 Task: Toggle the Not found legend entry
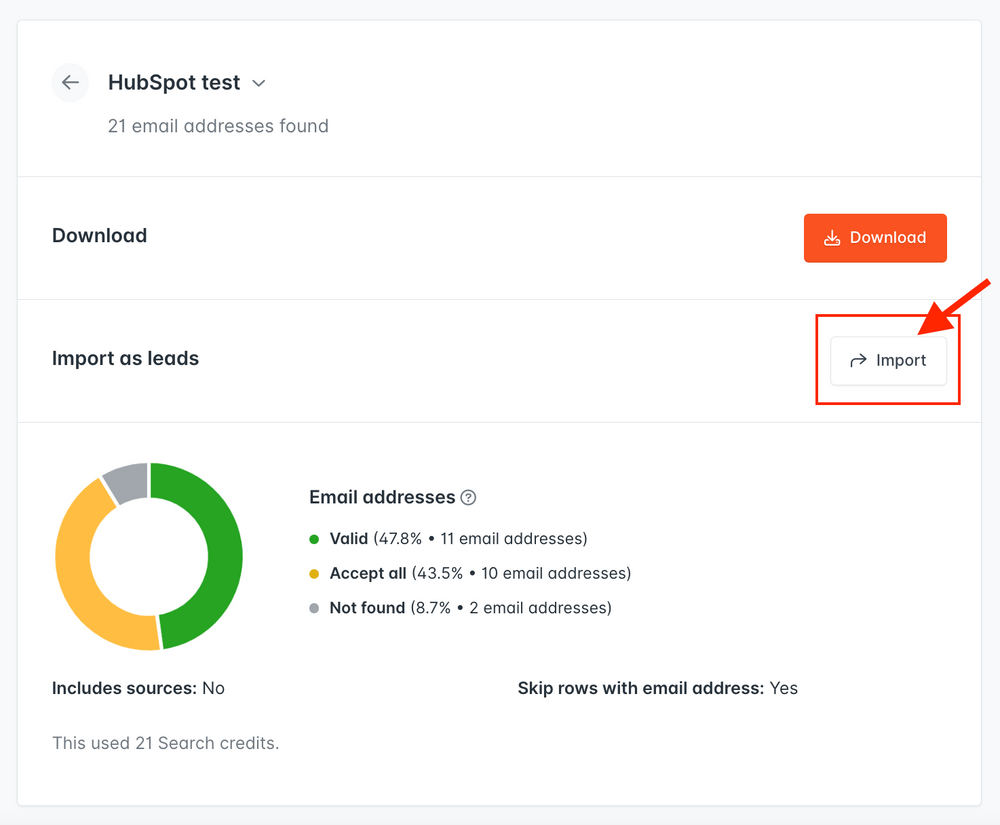365,607
